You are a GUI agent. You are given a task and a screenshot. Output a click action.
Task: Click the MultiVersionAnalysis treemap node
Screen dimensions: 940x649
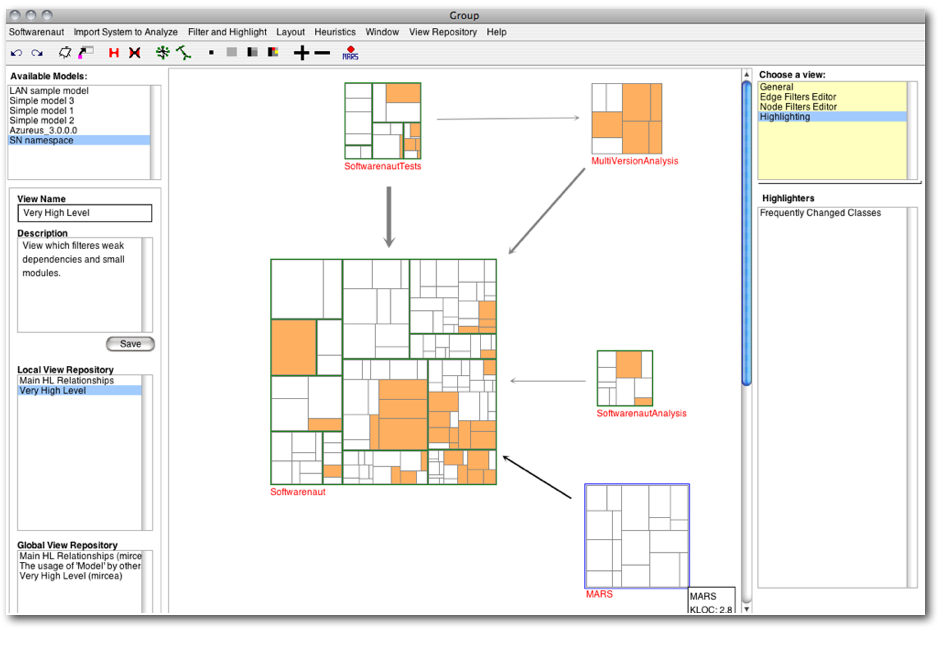point(626,117)
